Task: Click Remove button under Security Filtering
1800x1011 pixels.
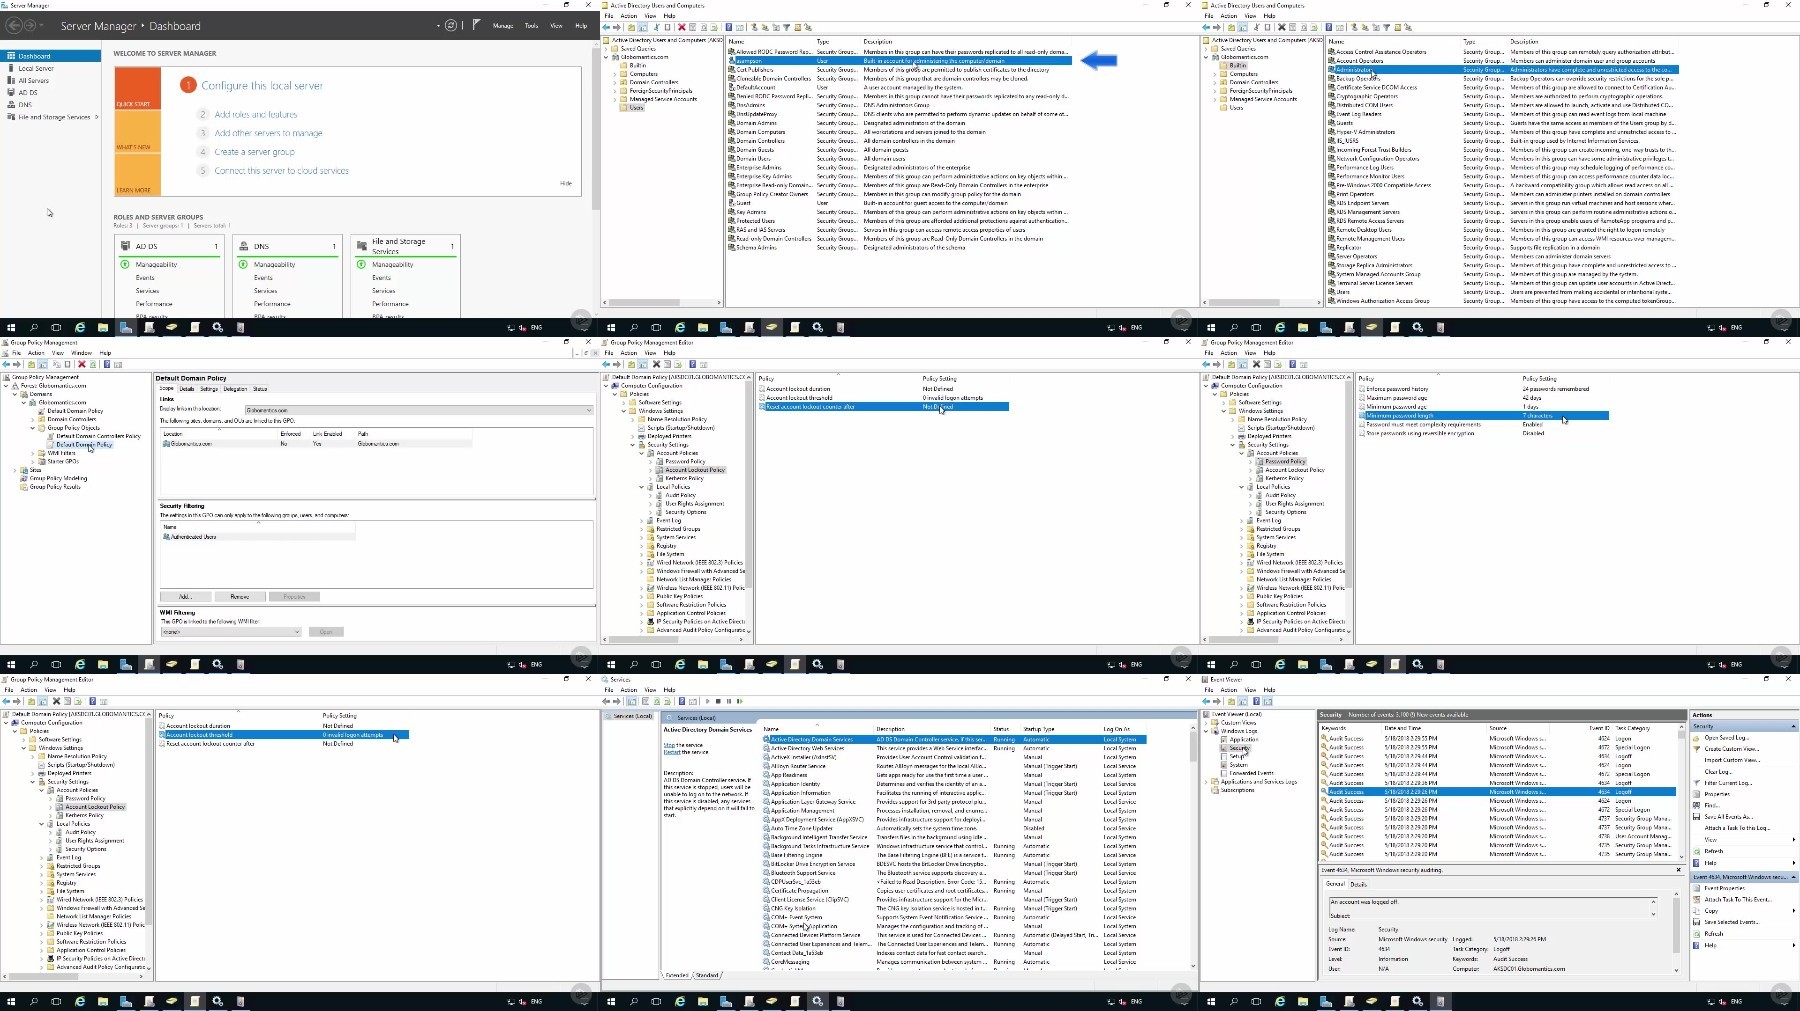Action: (240, 597)
